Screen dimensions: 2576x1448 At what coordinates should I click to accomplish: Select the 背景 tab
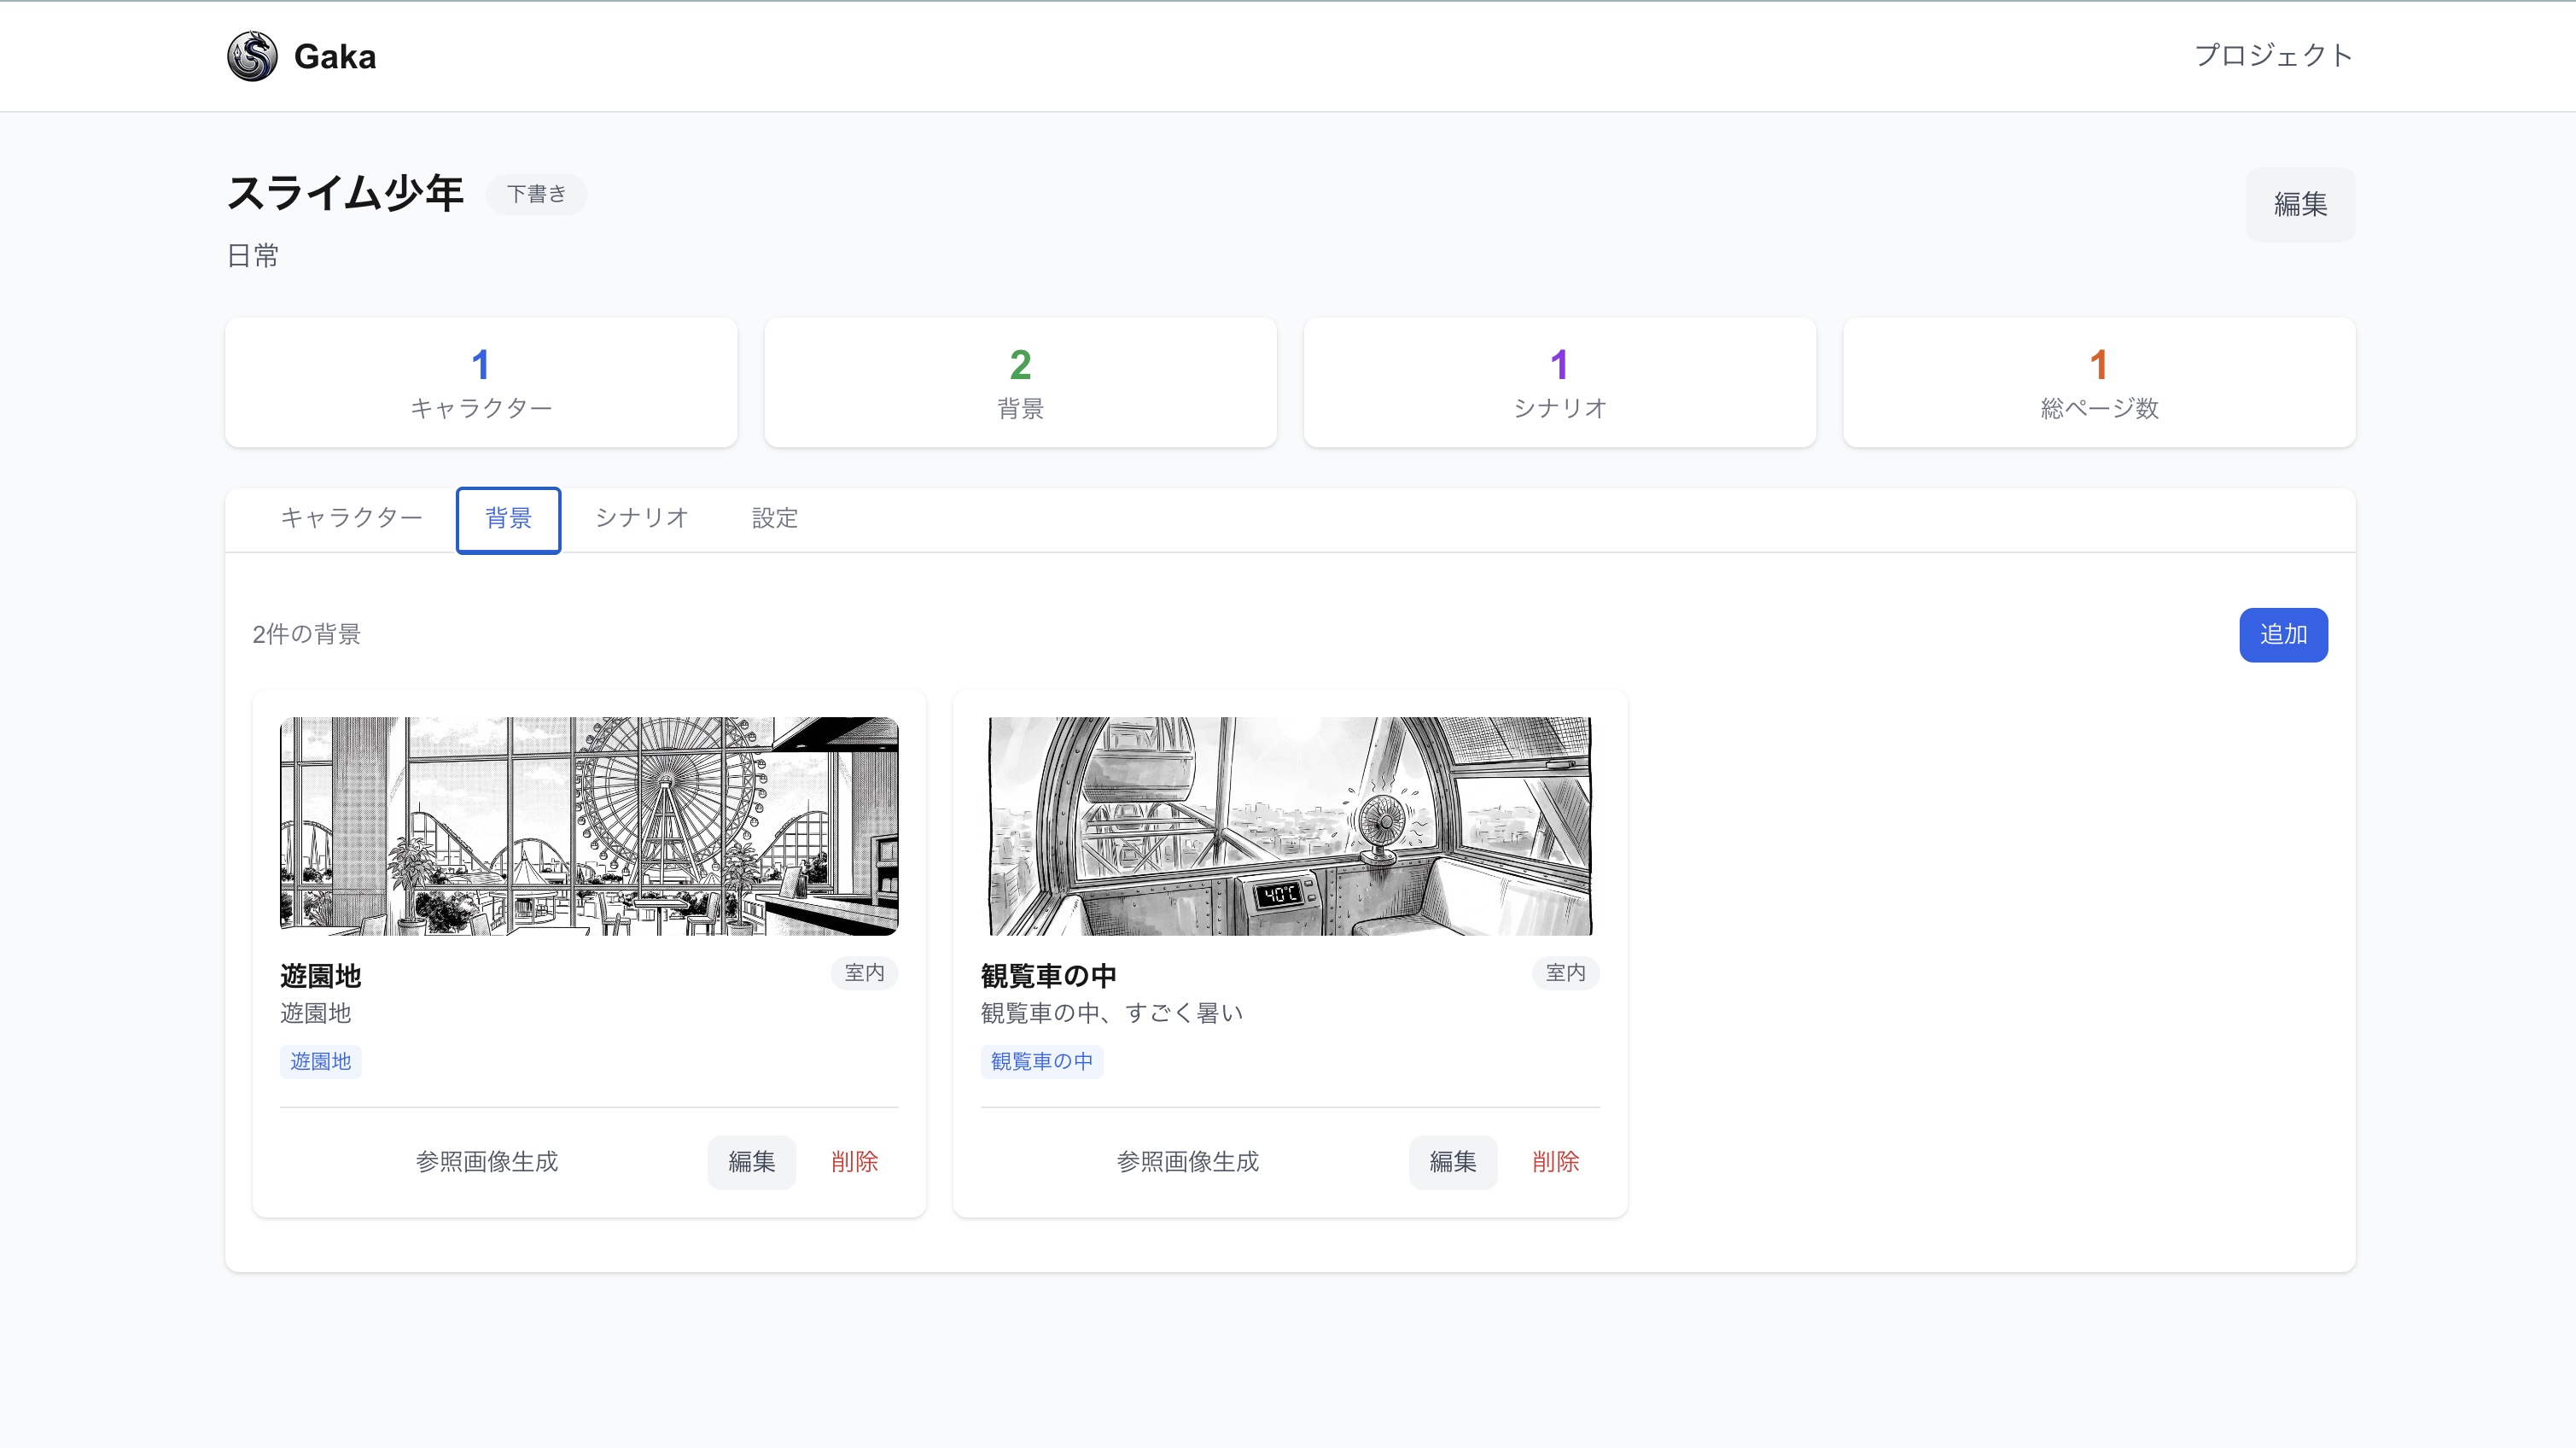coord(508,518)
